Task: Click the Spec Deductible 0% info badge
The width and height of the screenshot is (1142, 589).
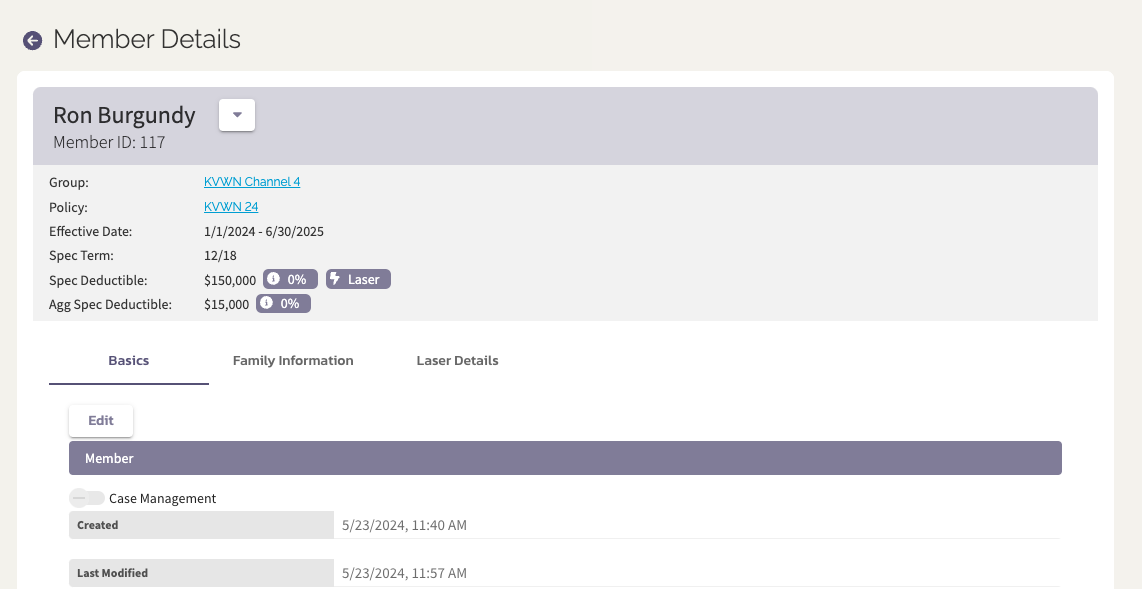Action: [290, 280]
